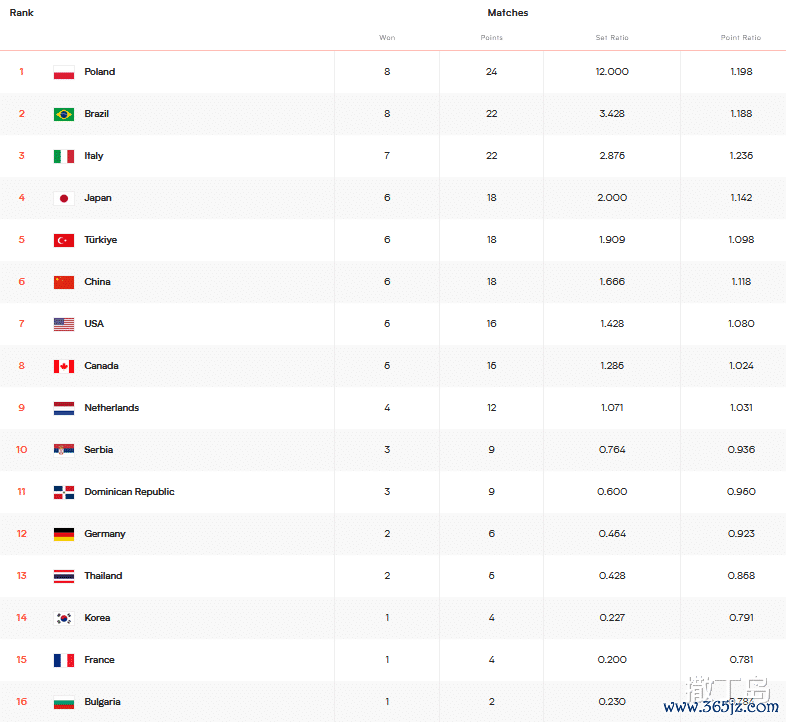This screenshot has height=722, width=786.
Task: Sort by the Won column header
Action: (387, 38)
